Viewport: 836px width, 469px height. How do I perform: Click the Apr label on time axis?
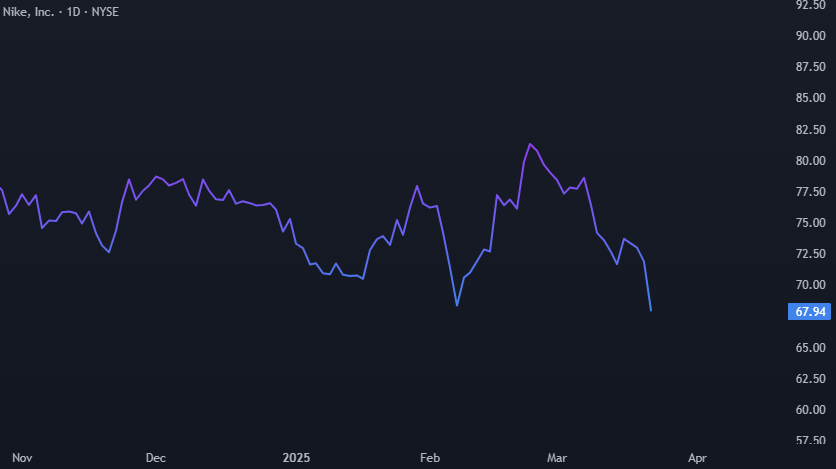click(x=697, y=458)
